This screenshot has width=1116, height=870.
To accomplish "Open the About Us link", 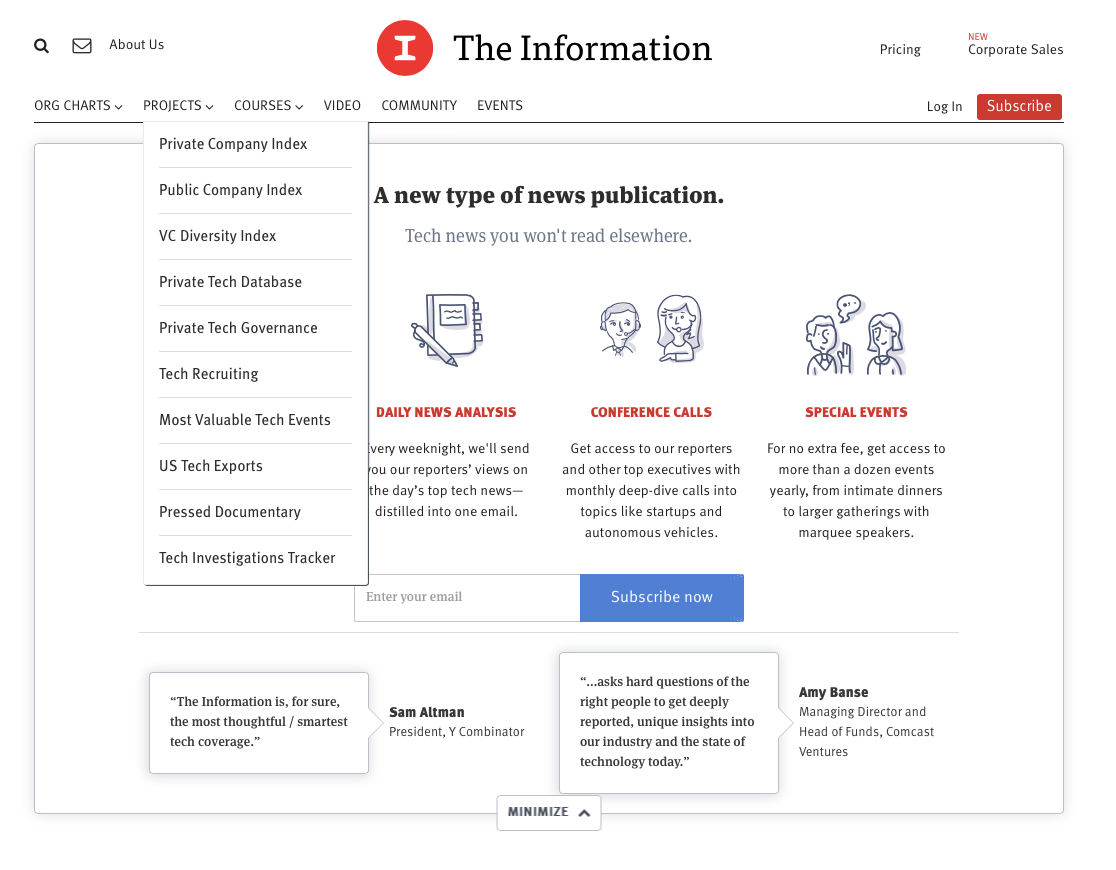I will 137,45.
